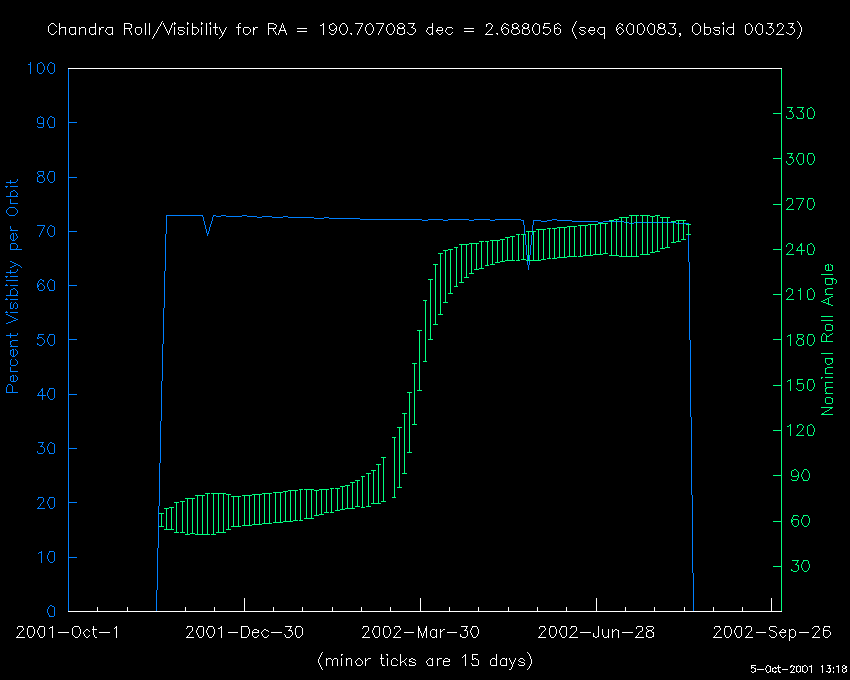Click the "Percent Visibility per Orbit" axis label

click(x=14, y=286)
